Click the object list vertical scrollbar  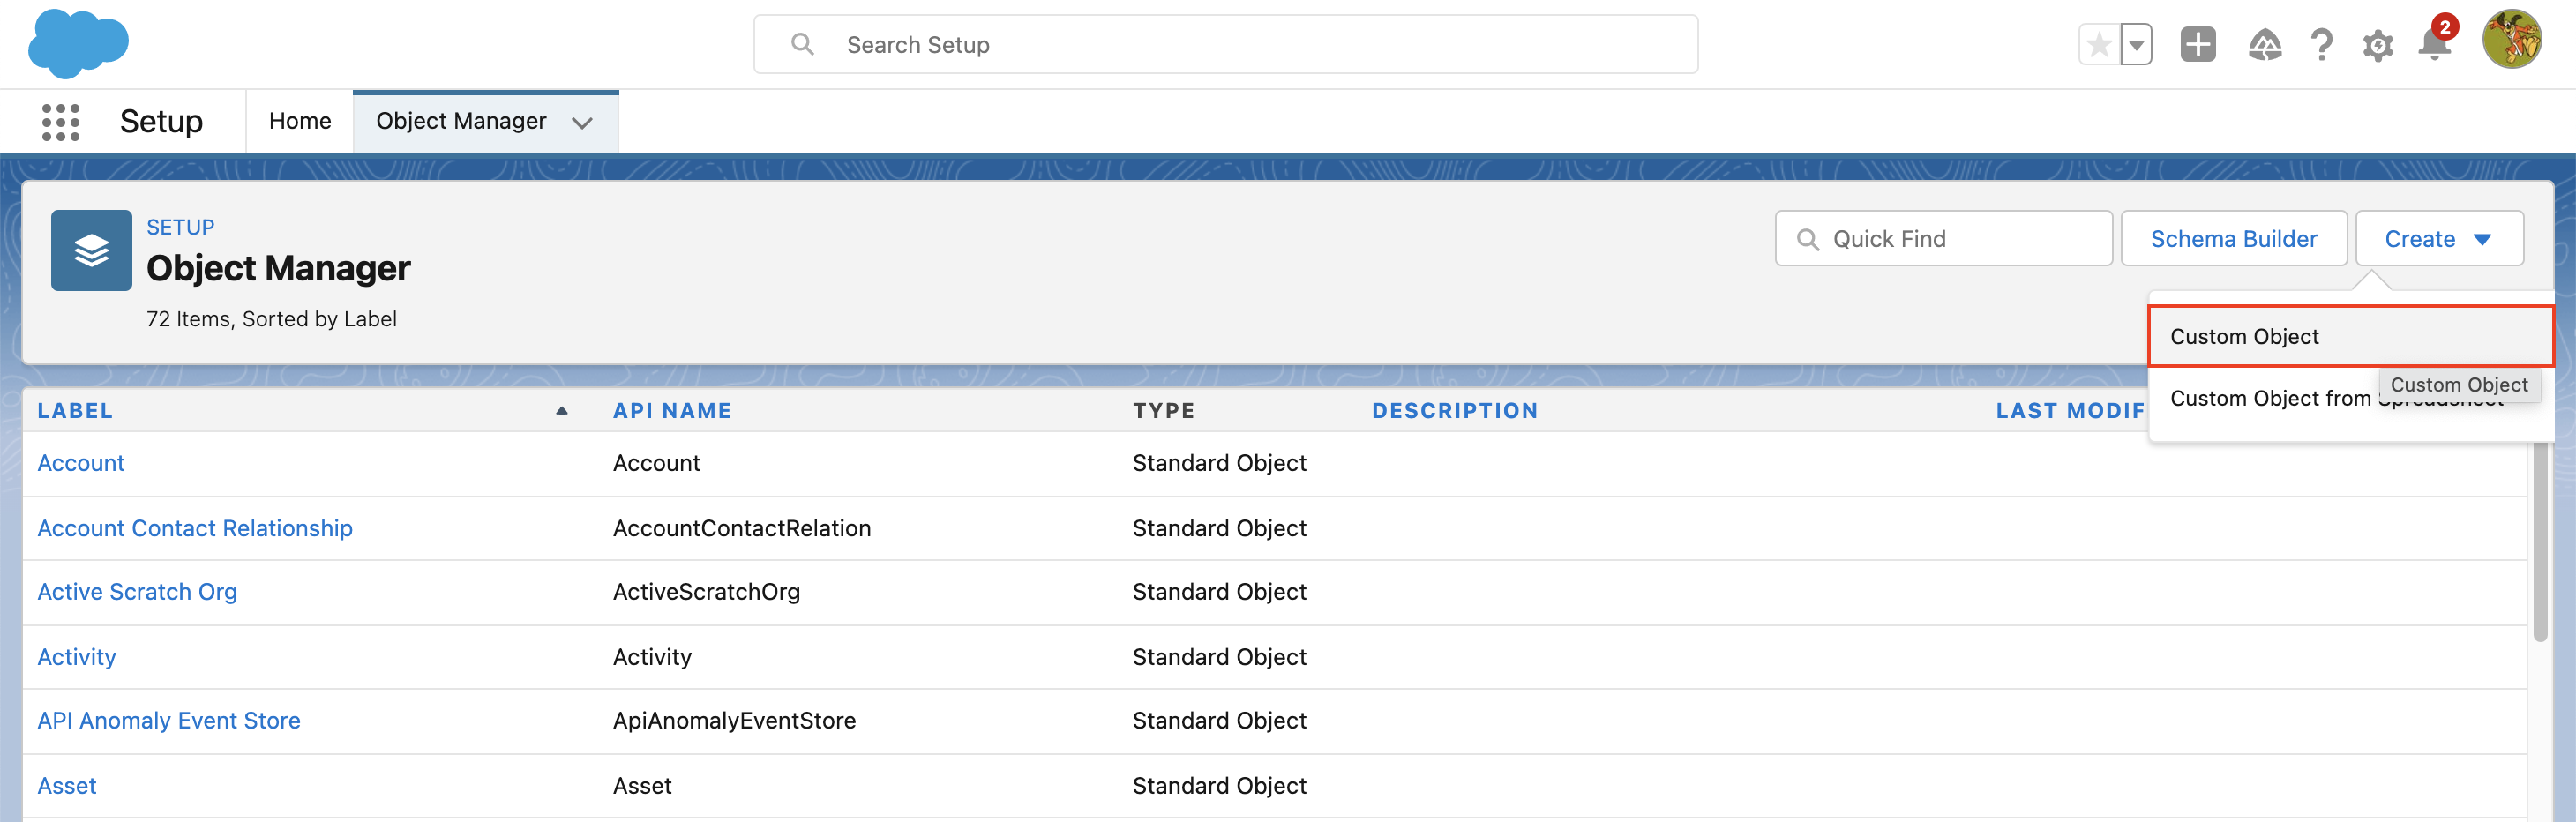tap(2540, 540)
